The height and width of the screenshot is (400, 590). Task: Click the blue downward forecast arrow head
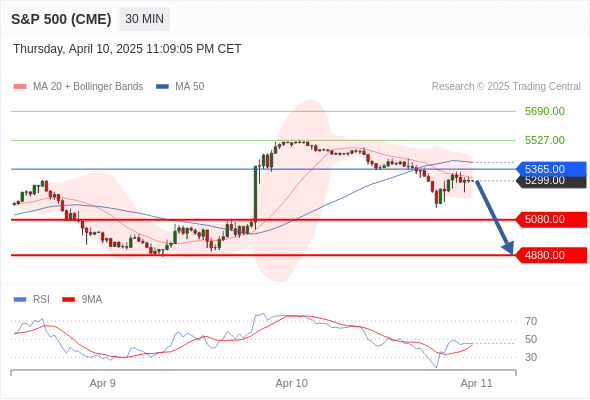coord(508,248)
